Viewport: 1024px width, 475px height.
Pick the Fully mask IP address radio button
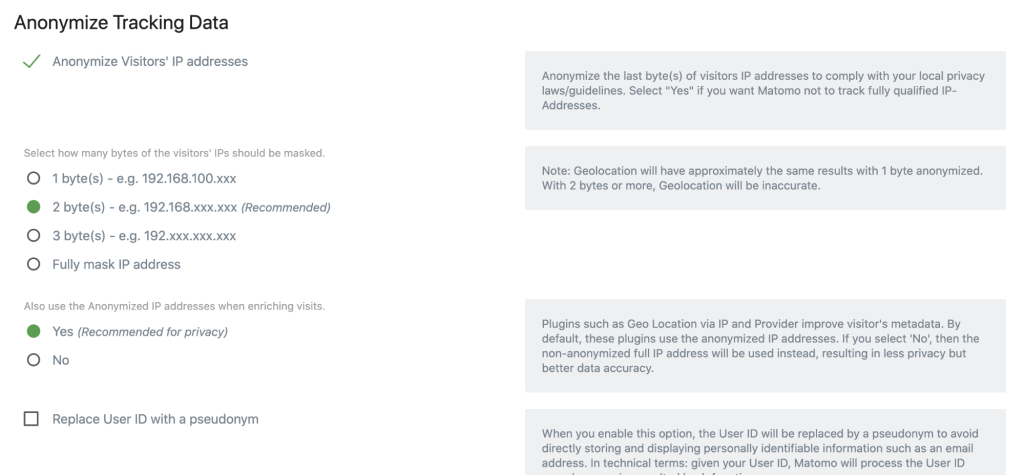[x=33, y=265]
